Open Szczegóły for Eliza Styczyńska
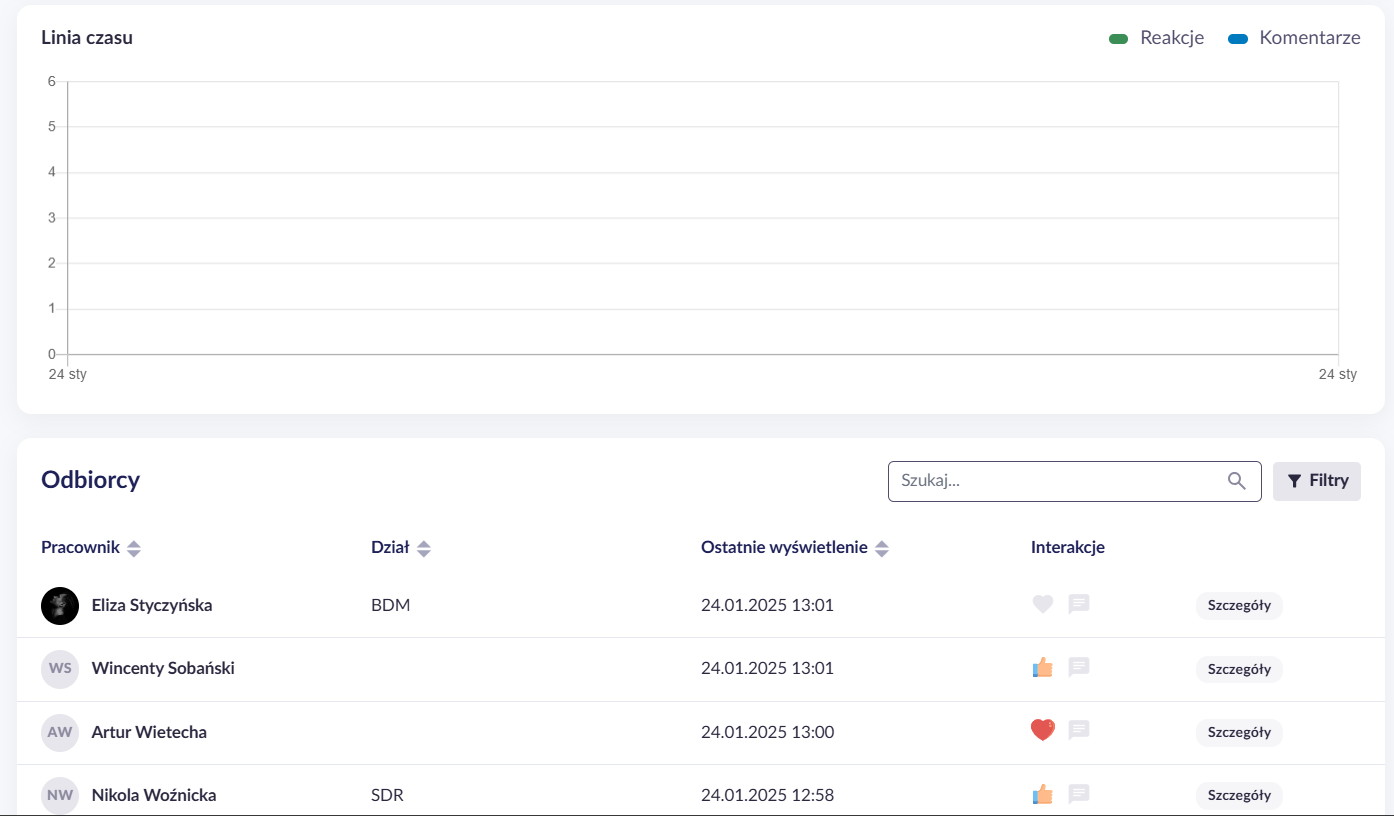The image size is (1394, 816). click(x=1239, y=605)
